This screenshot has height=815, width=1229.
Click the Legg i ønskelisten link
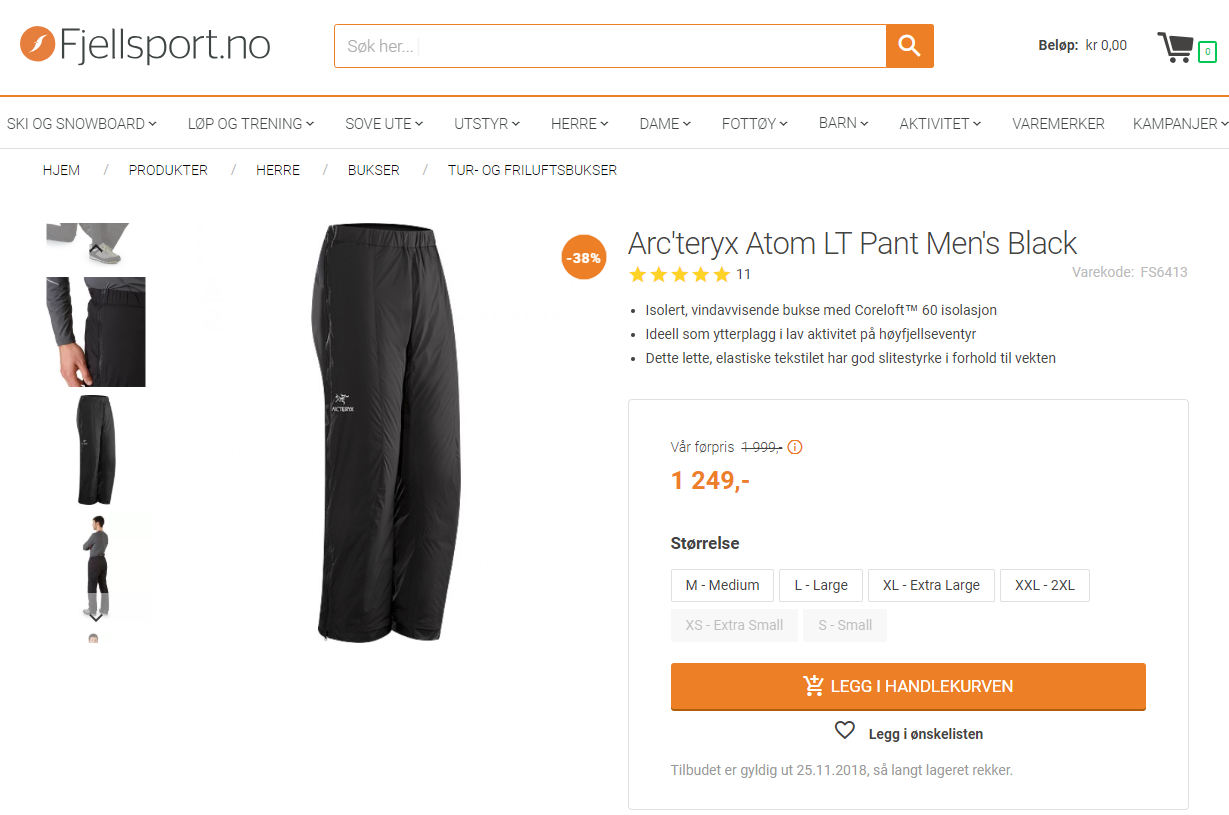tap(925, 734)
